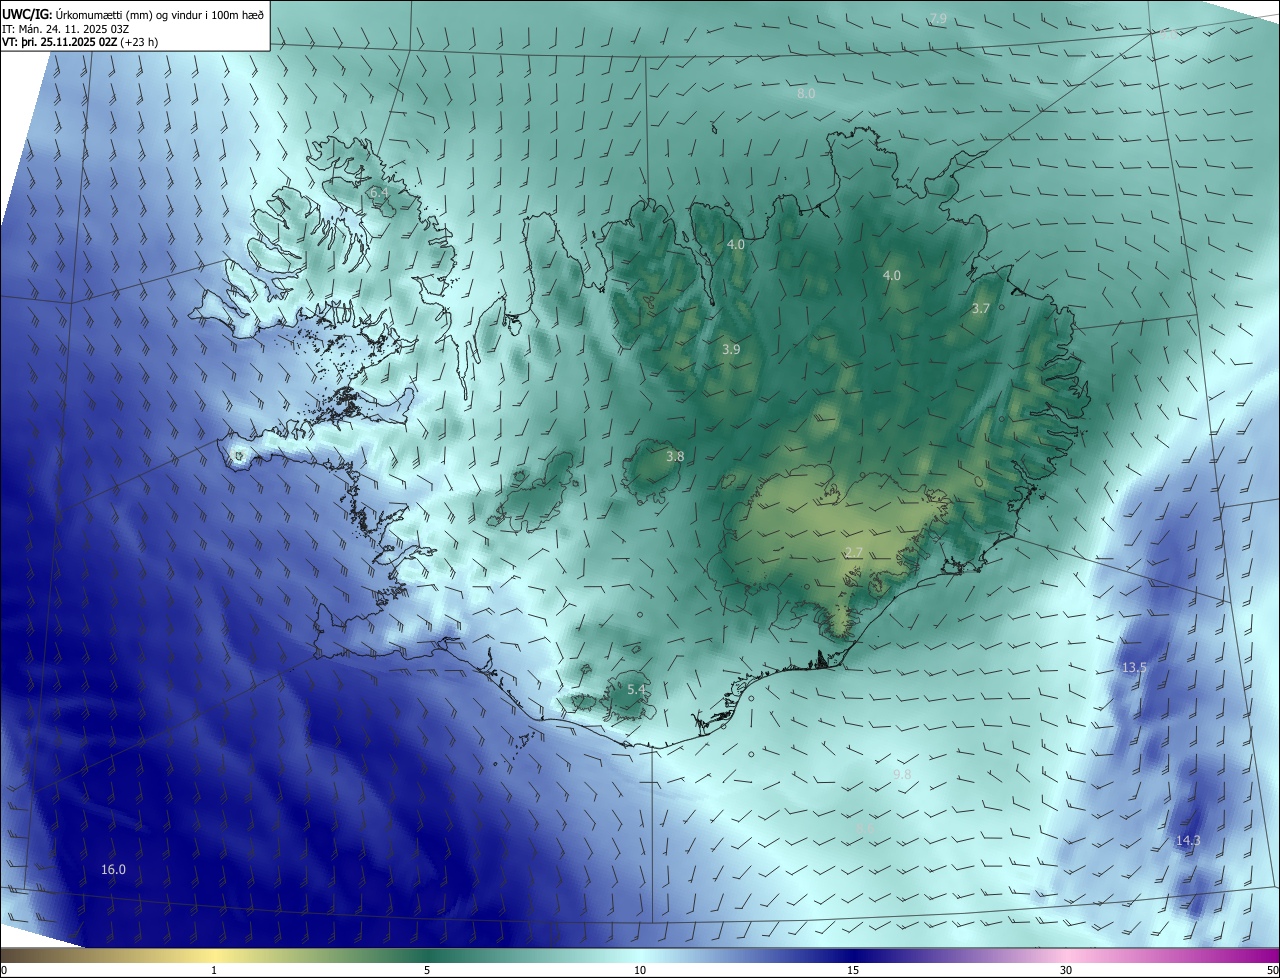Click the 'VT: þri. 25.11.2025 02Z (+23 h)' line

tap(80, 42)
